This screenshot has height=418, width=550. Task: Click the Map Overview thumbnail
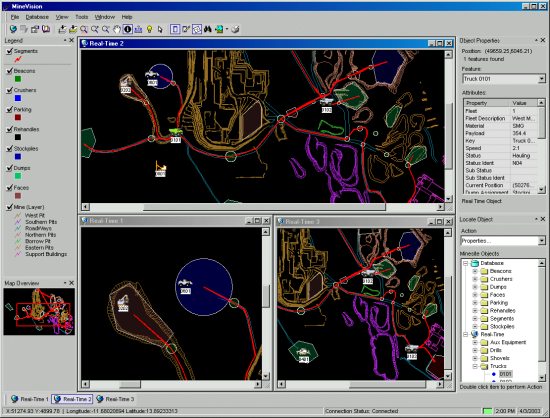coord(39,311)
